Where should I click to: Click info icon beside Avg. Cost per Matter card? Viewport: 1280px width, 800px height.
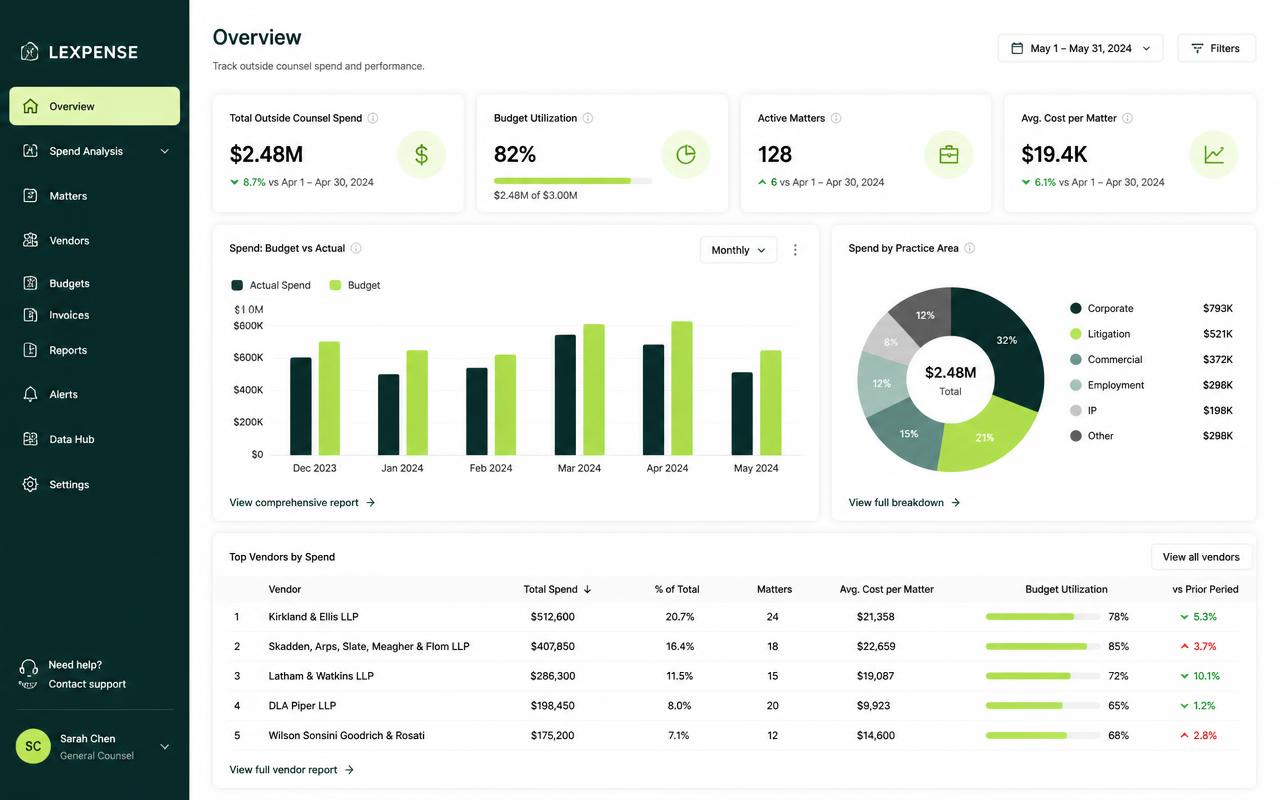pos(1128,118)
